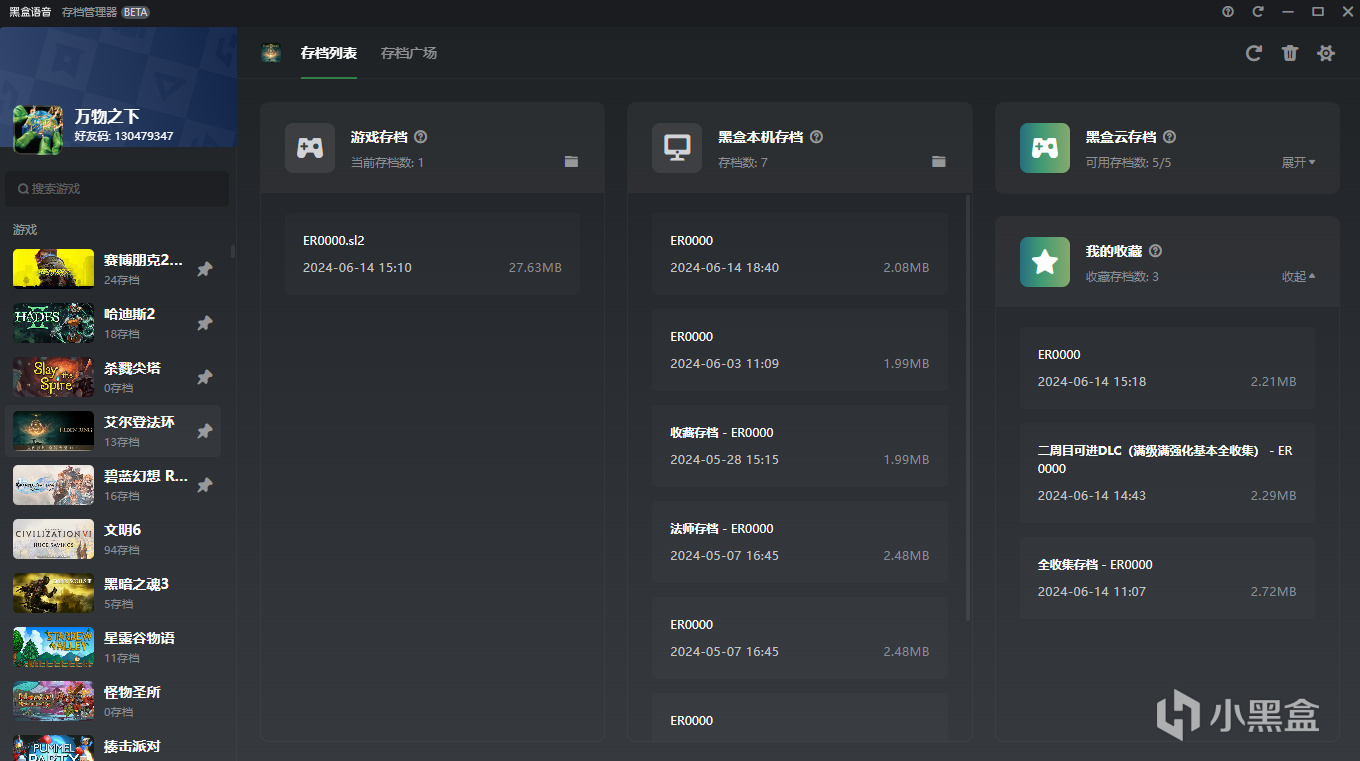Show help for 黑盒云存档 question mark

tap(1169, 137)
